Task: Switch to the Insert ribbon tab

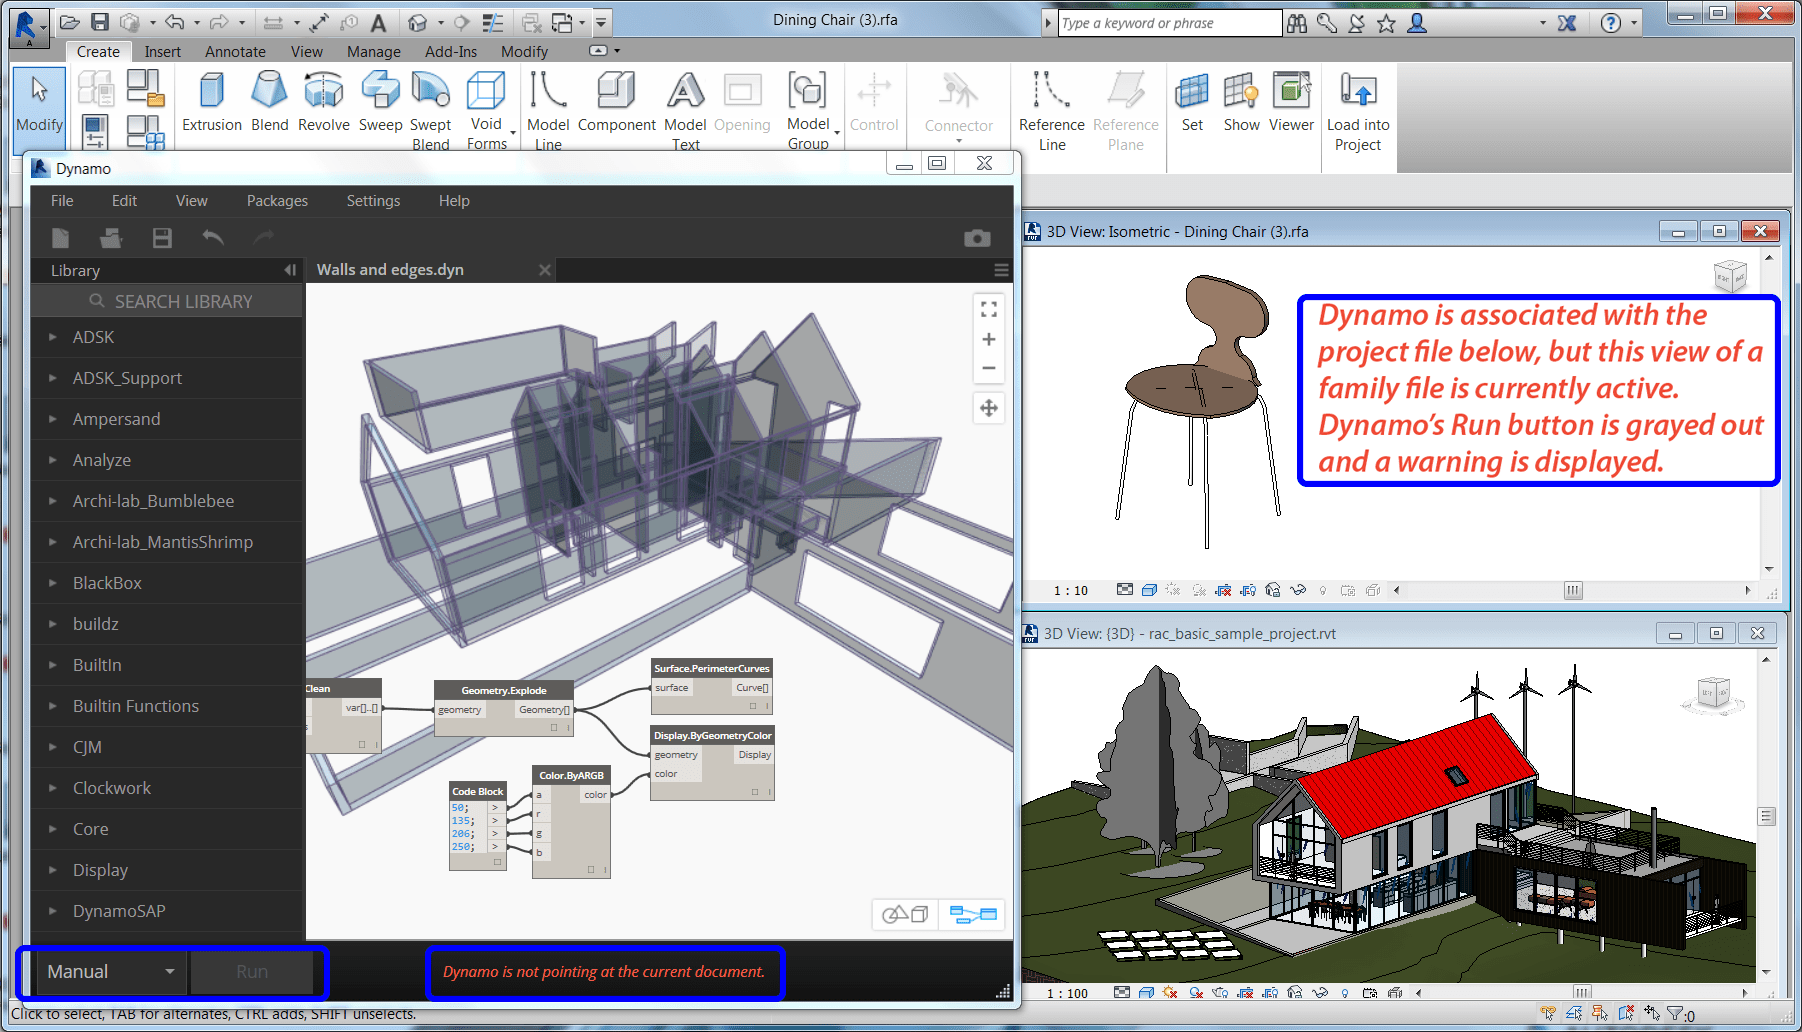Action: [163, 51]
